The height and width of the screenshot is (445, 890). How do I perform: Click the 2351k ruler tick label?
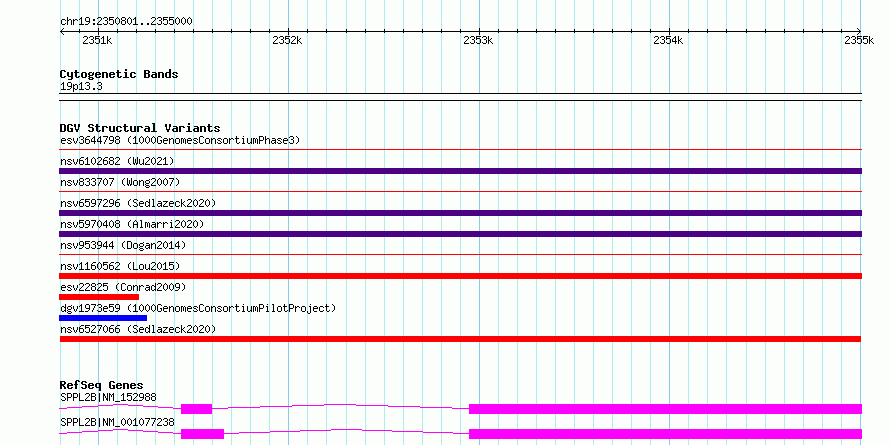pyautogui.click(x=97, y=40)
